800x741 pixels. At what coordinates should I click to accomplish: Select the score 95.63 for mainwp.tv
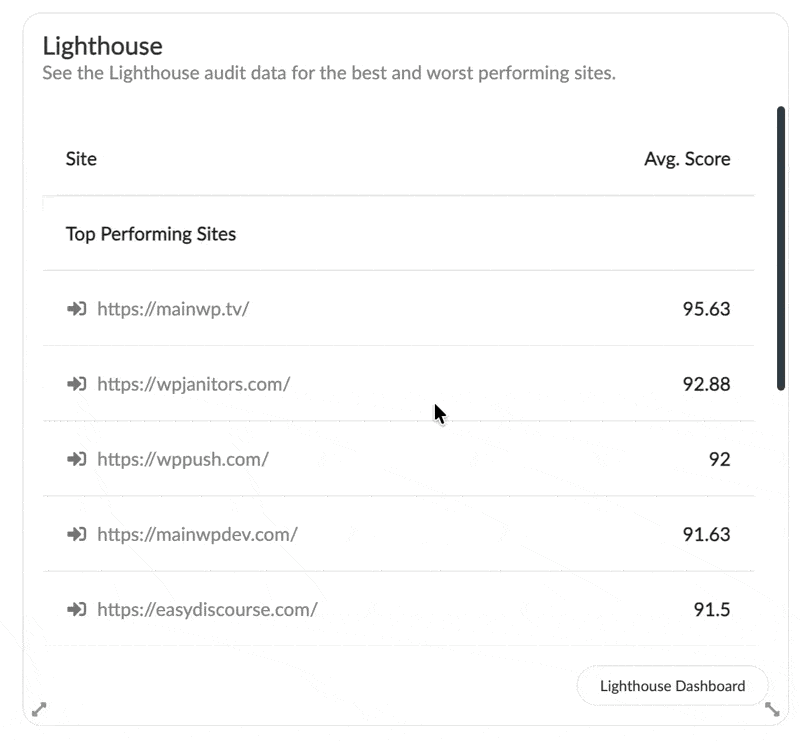(707, 309)
